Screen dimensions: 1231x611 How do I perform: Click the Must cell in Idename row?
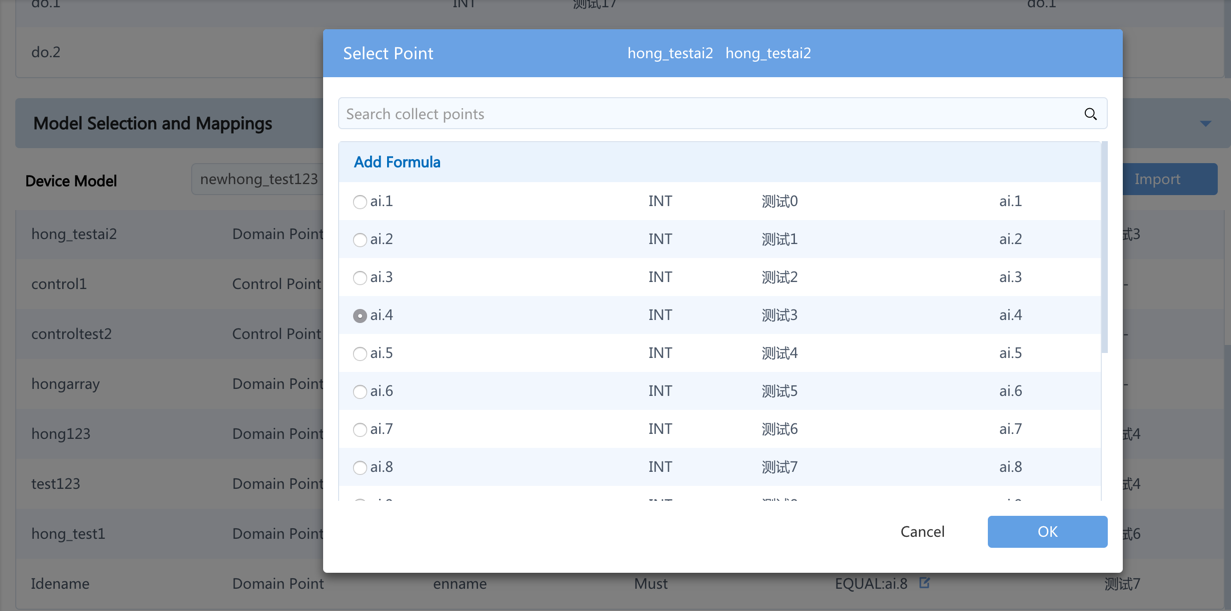pos(651,583)
